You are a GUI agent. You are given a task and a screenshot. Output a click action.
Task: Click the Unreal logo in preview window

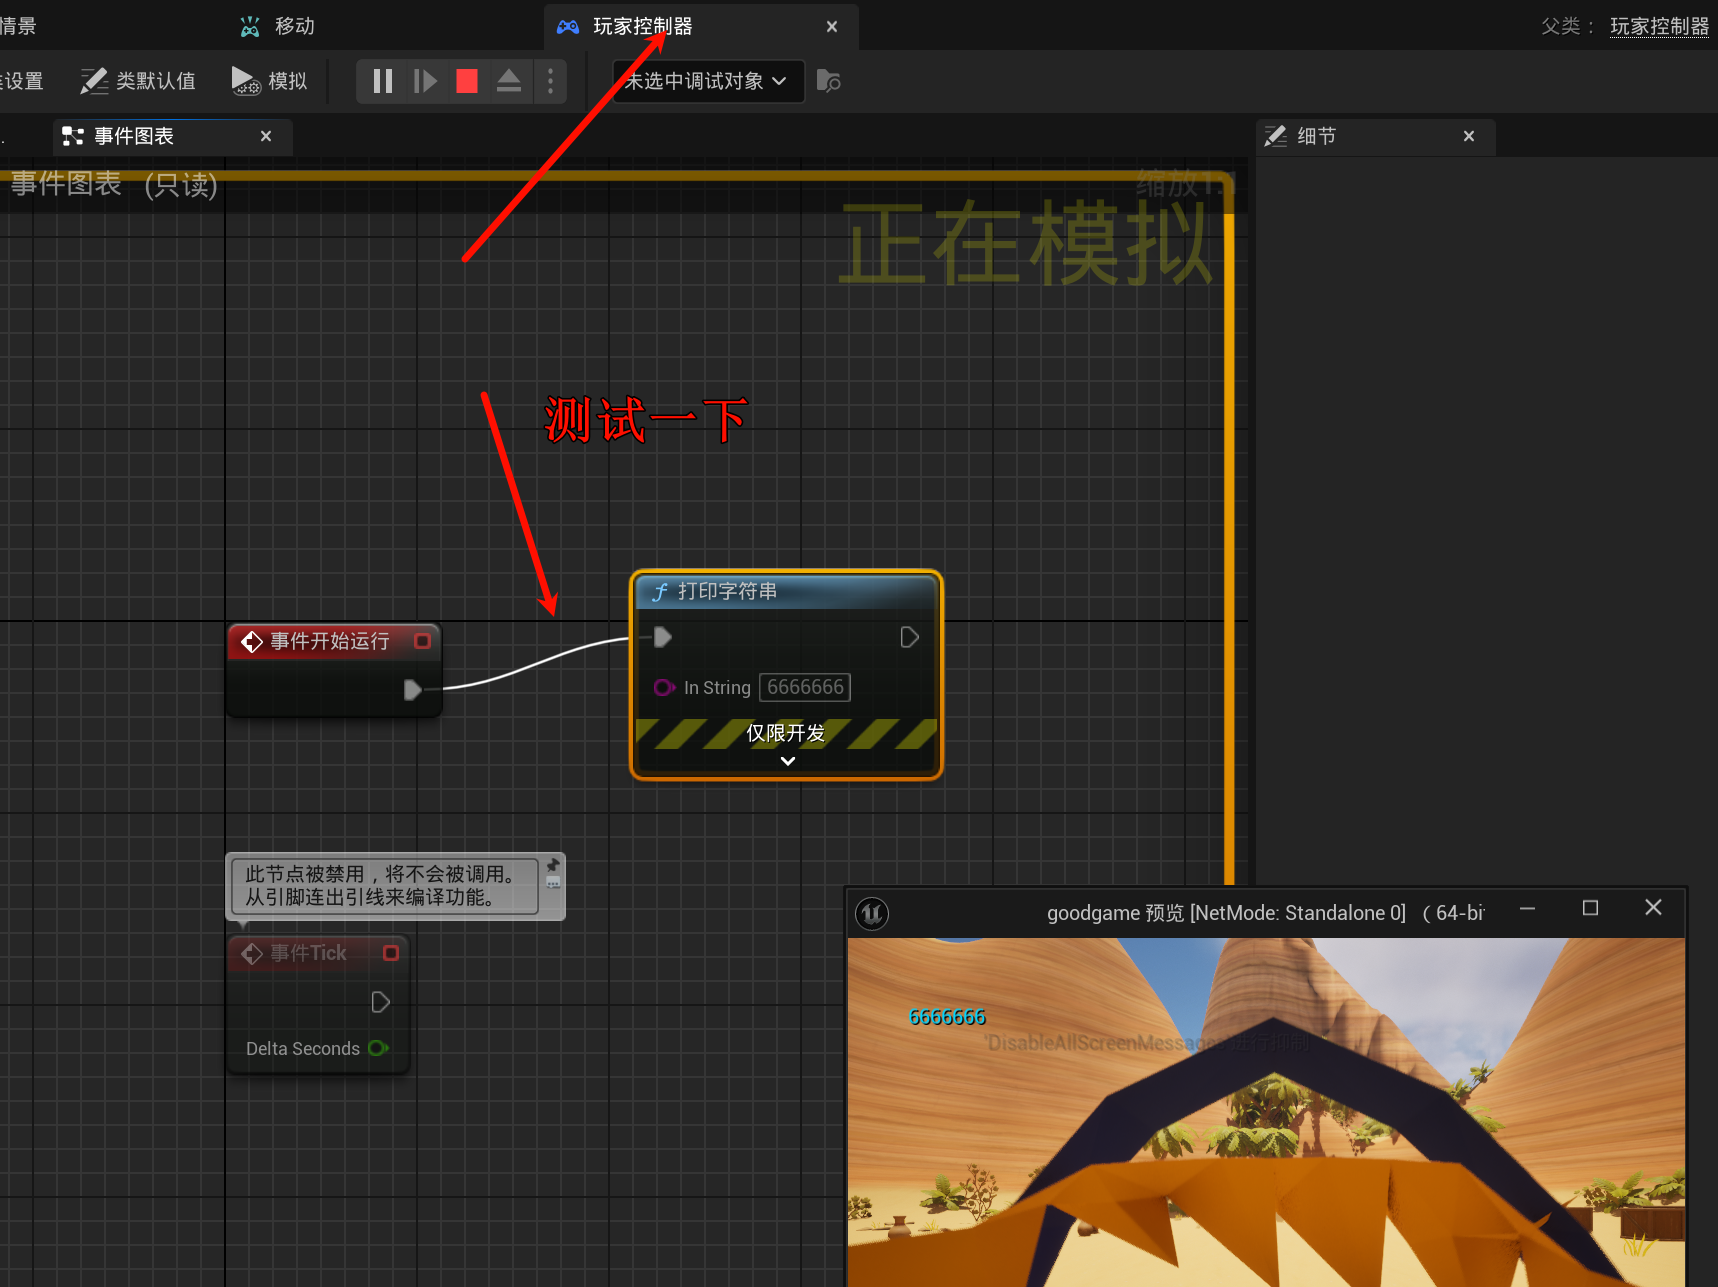coord(872,913)
